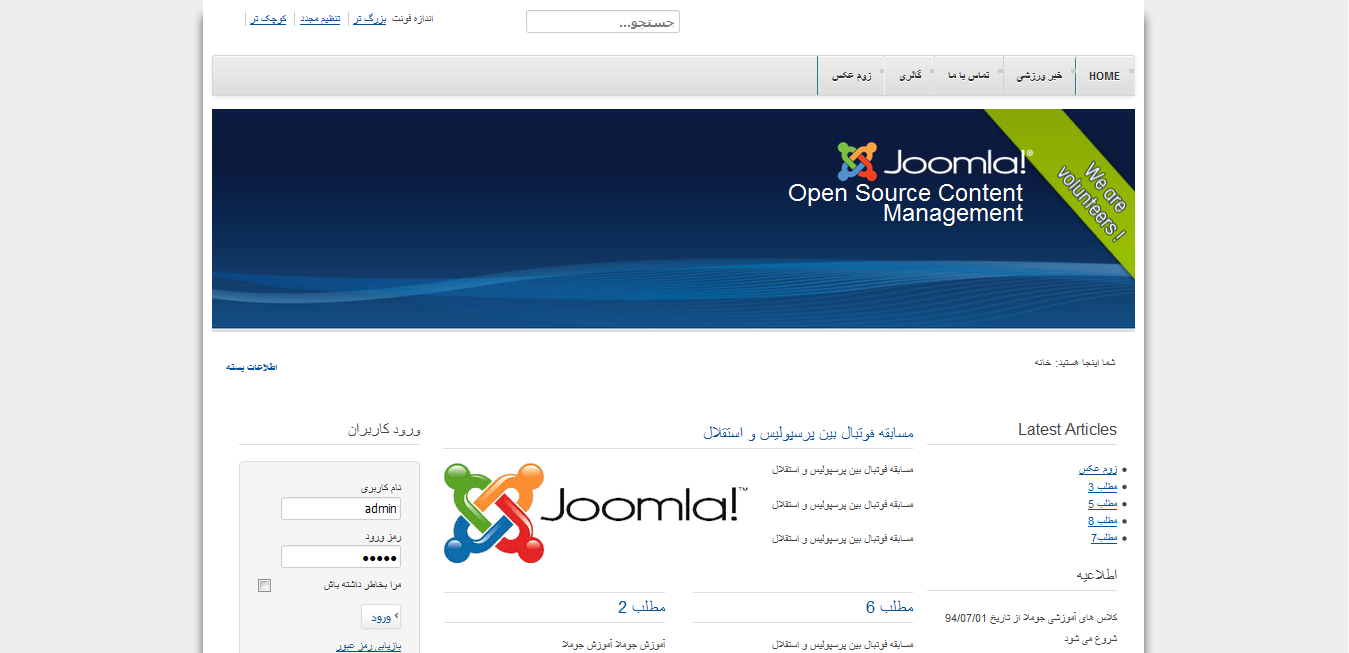Viewport: 1349px width, 653px height.
Task: Enable the مرا بخاطر داشته باش checkbox
Action: click(264, 585)
